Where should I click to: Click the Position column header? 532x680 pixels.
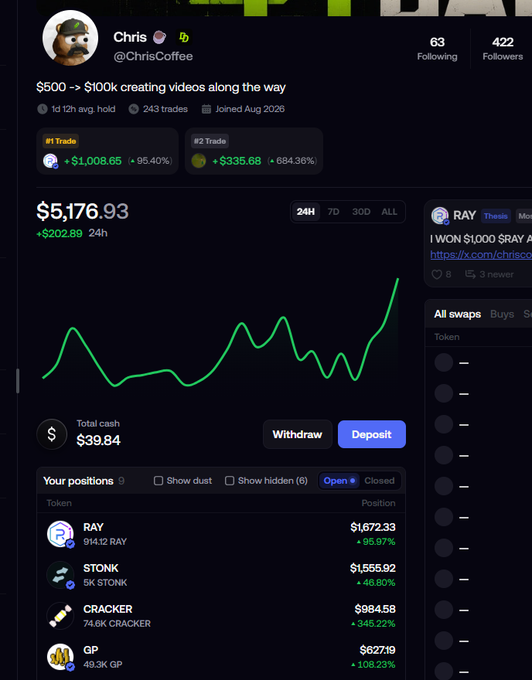point(379,503)
